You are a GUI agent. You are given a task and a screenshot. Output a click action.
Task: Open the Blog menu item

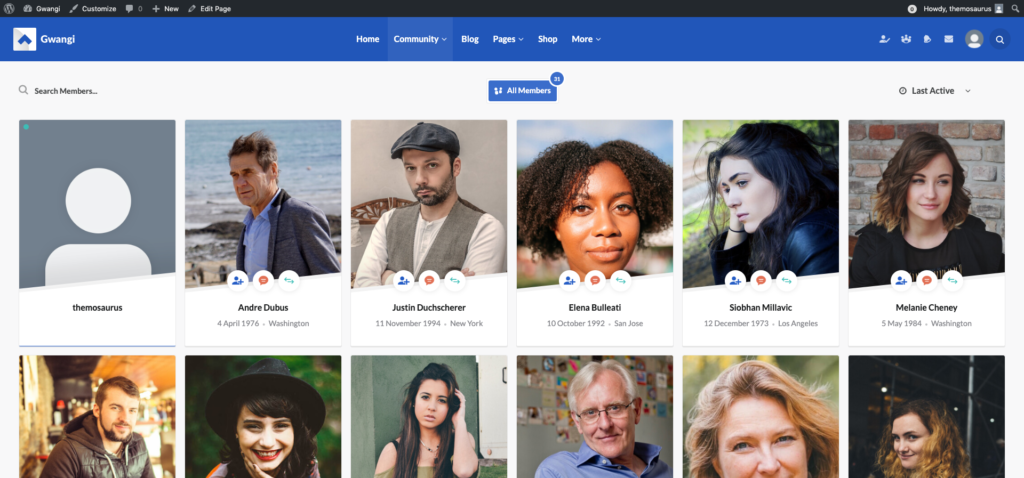coord(470,39)
